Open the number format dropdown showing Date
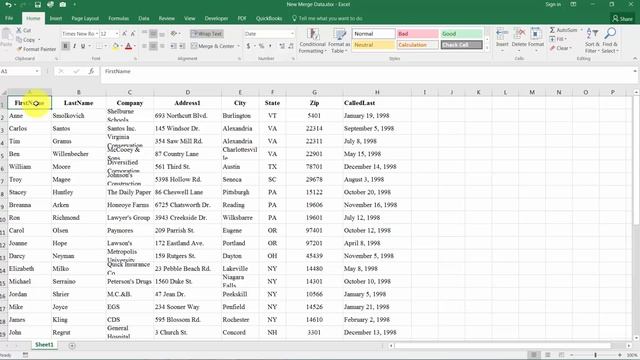 [292, 34]
